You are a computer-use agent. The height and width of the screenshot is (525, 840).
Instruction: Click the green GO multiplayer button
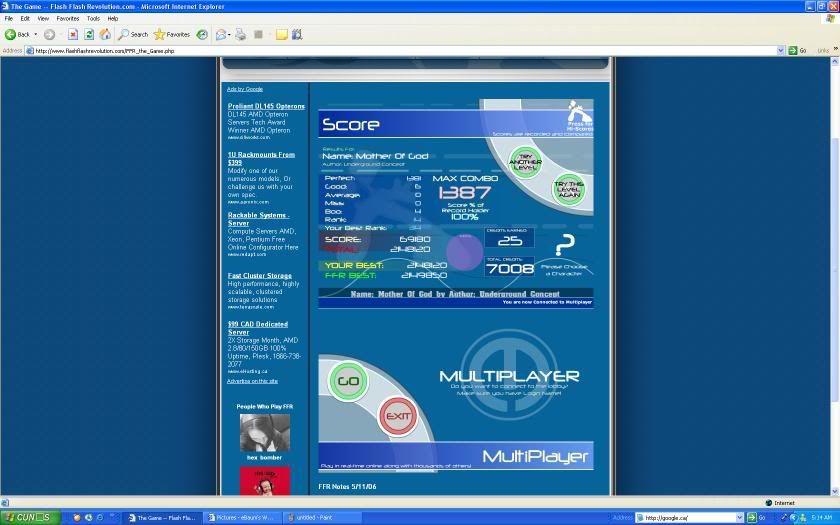[x=348, y=381]
